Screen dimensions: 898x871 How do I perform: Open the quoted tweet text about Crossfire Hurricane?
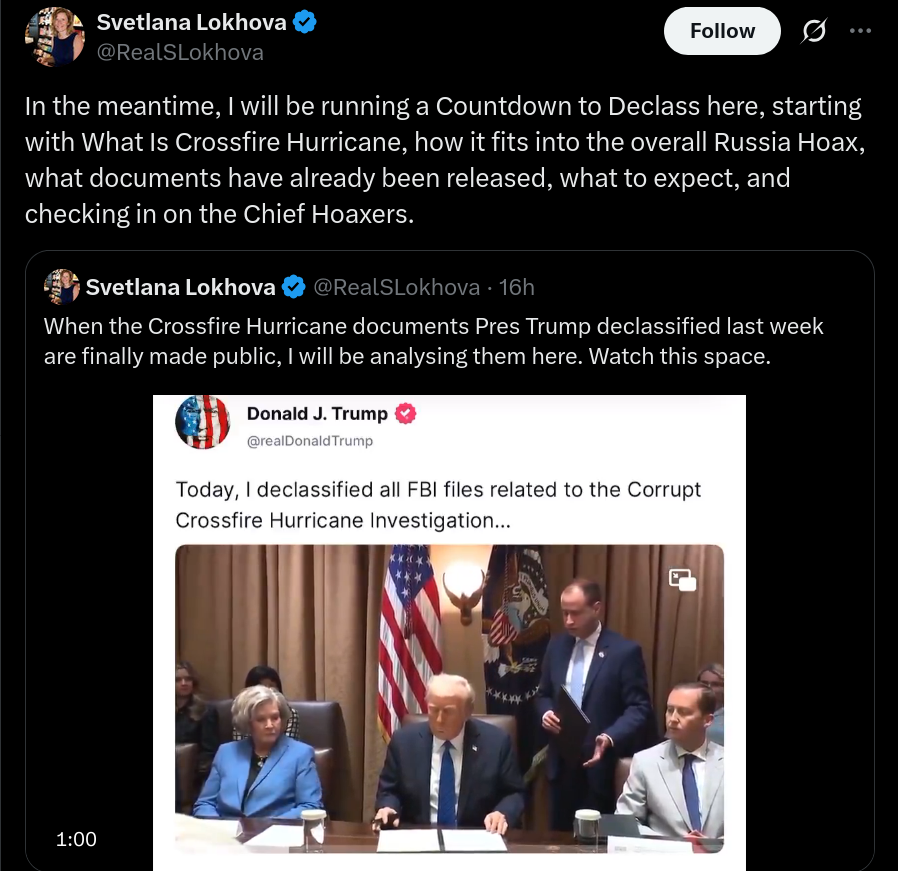tap(434, 341)
